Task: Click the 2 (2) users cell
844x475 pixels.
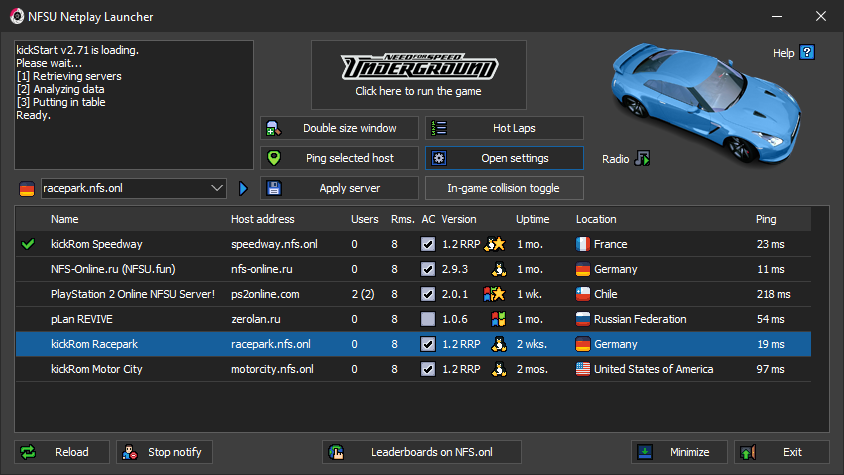Action: click(x=363, y=294)
